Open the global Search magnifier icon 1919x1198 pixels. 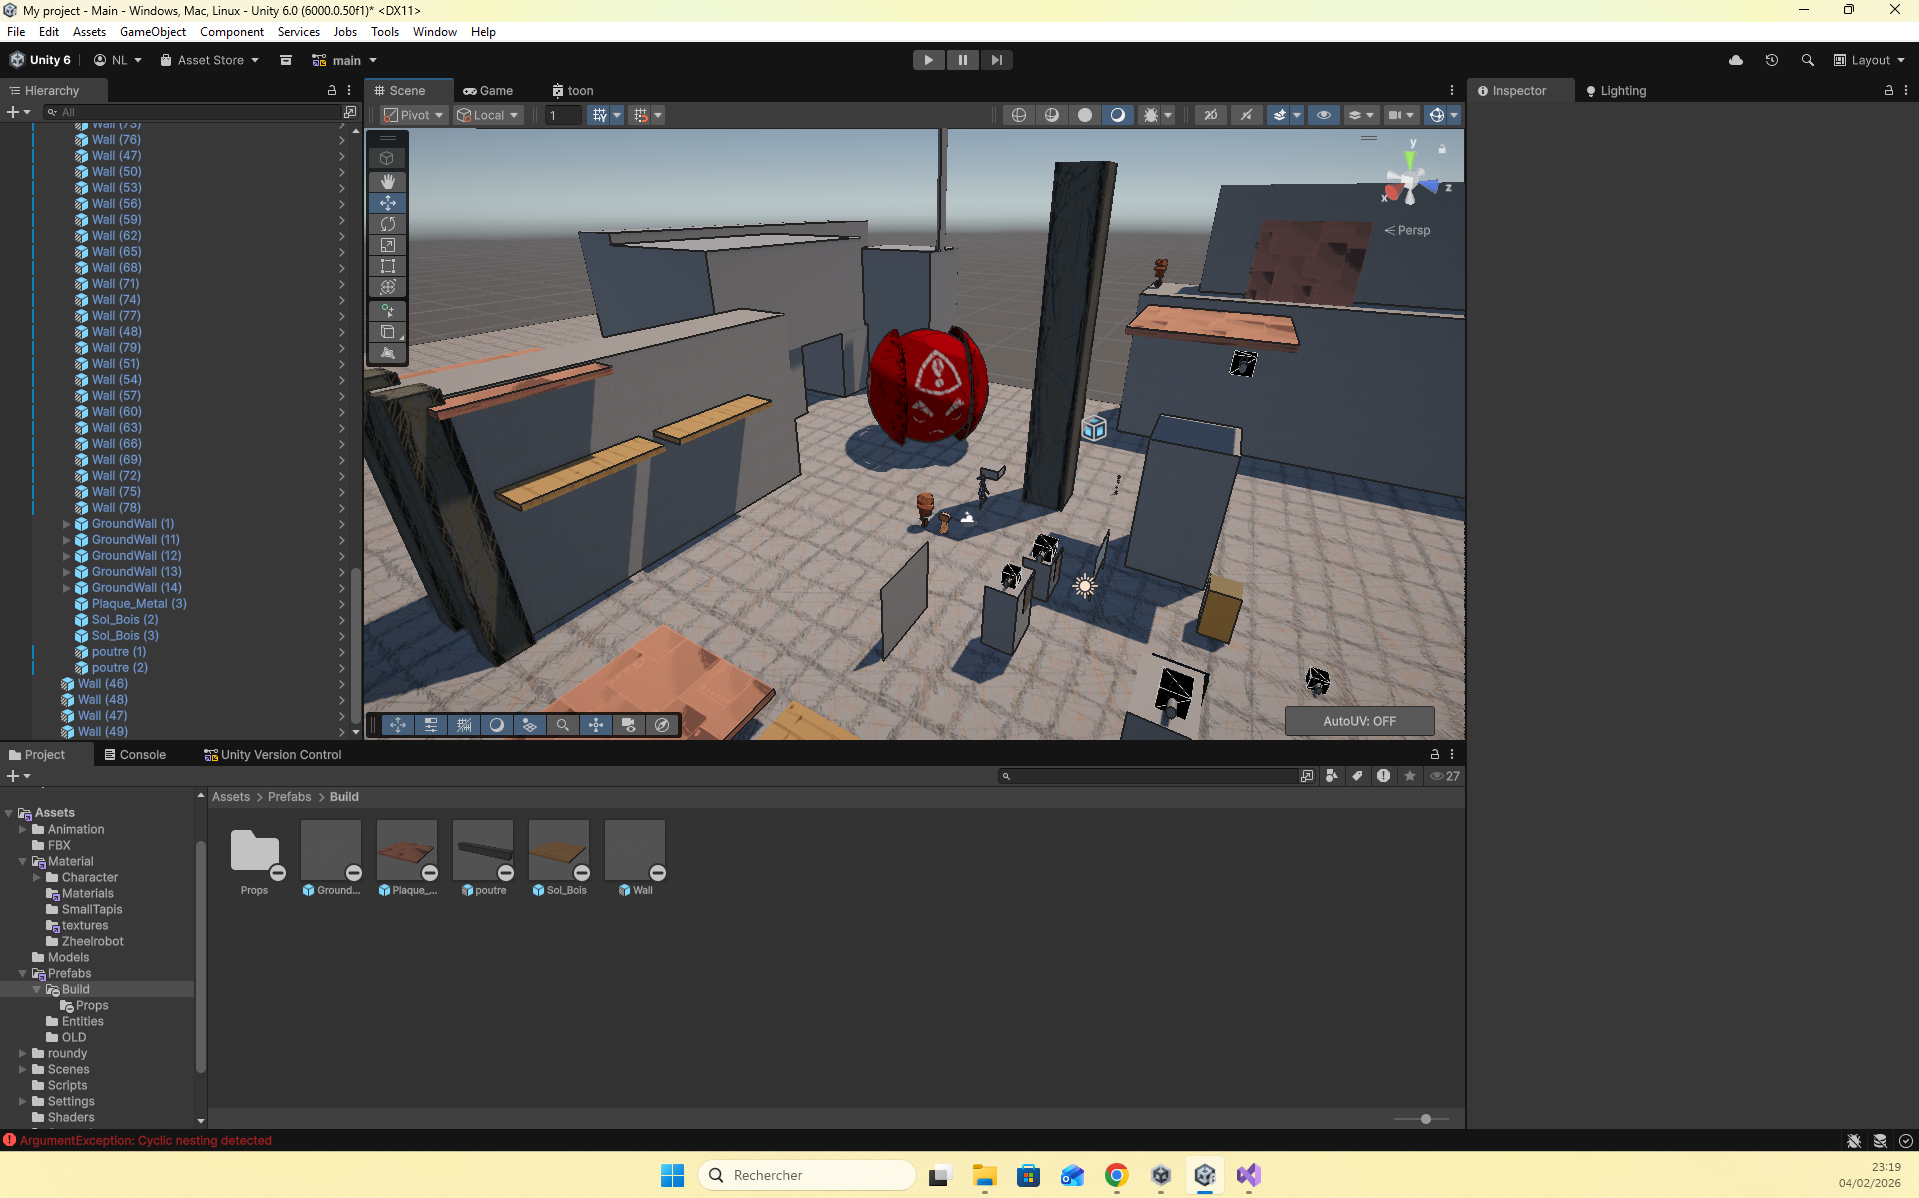point(1808,60)
